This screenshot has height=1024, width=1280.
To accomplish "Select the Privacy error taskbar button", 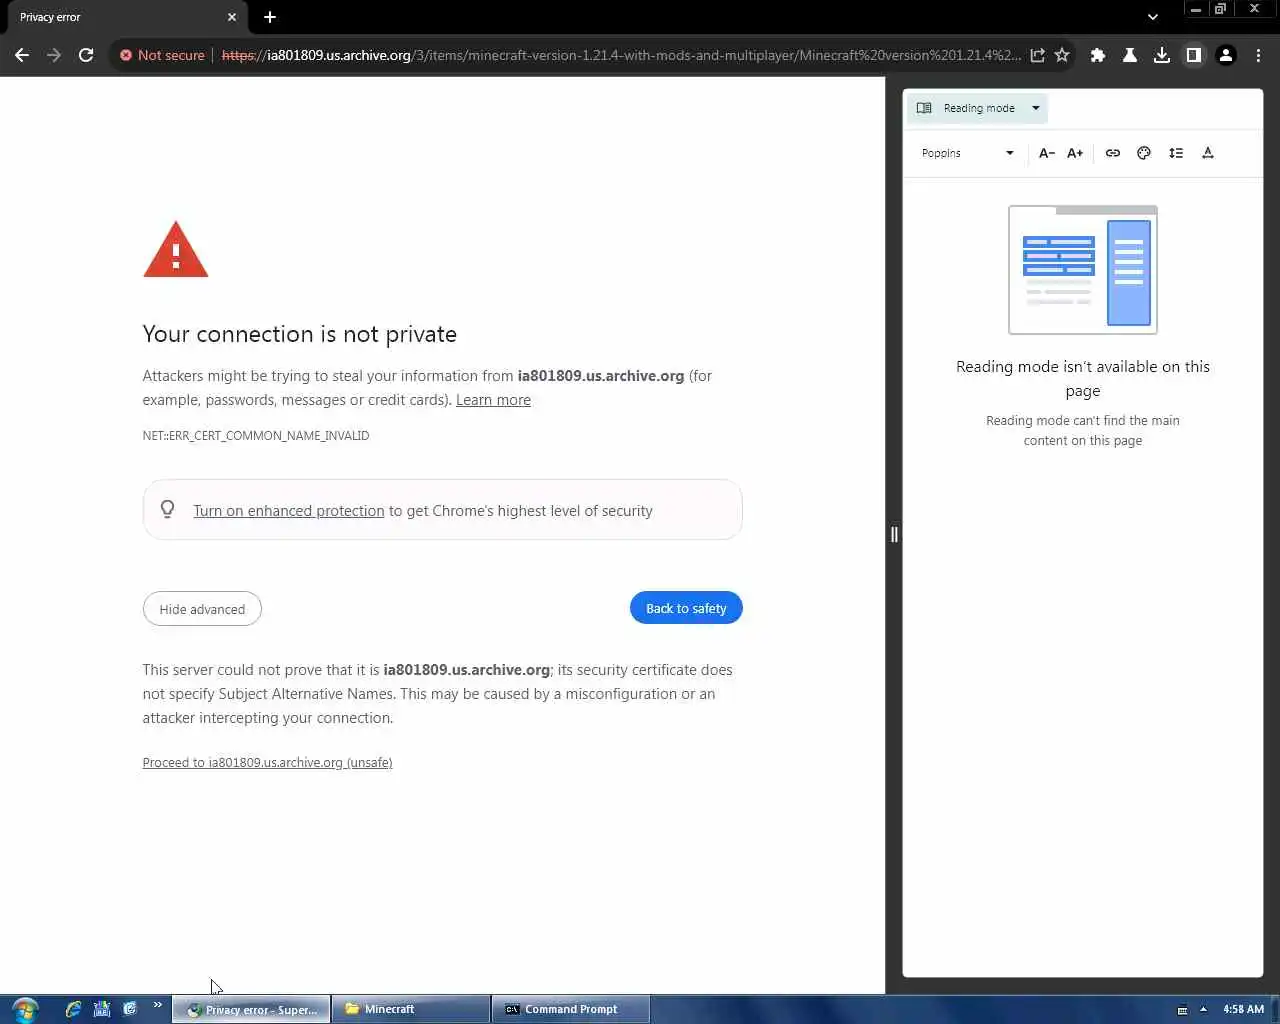I will pos(251,1009).
